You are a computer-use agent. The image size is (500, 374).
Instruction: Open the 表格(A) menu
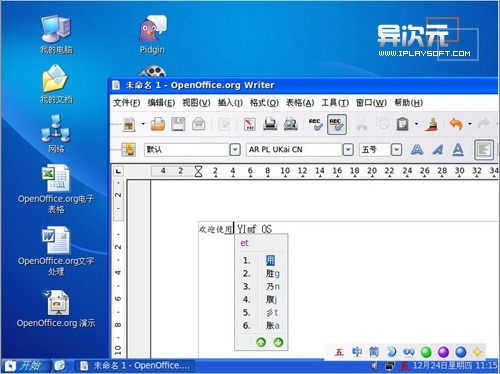300,102
